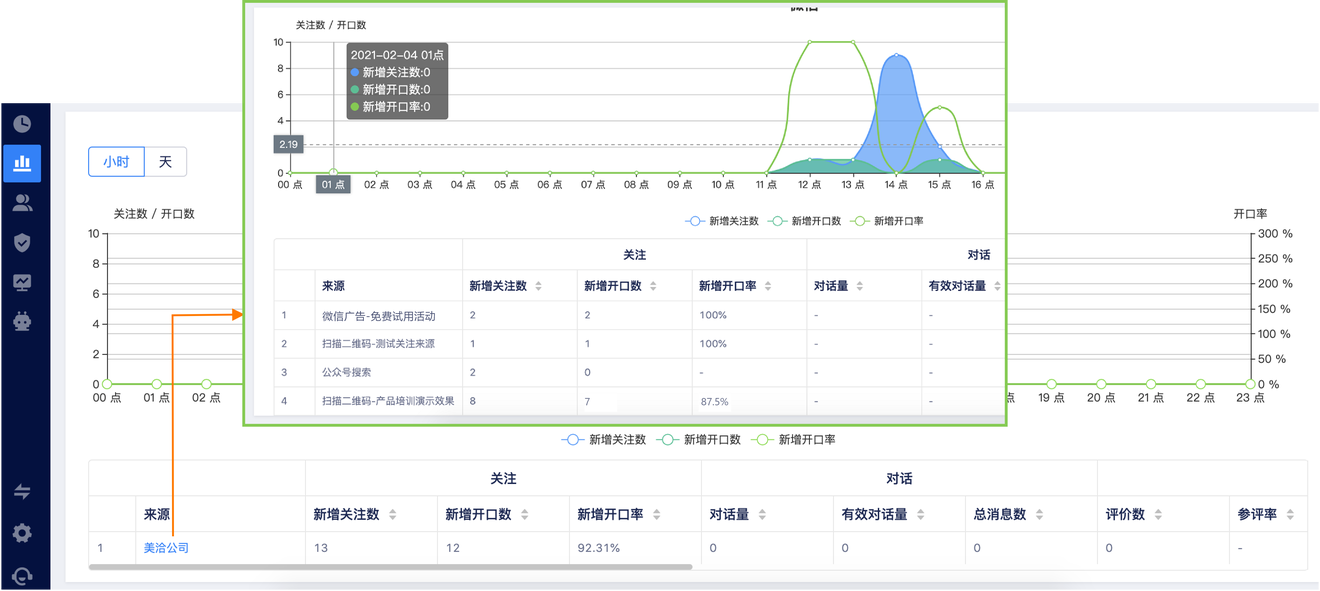Select the bar chart statistics sidebar icon
Image resolution: width=1320 pixels, height=591 pixels.
tap(22, 163)
